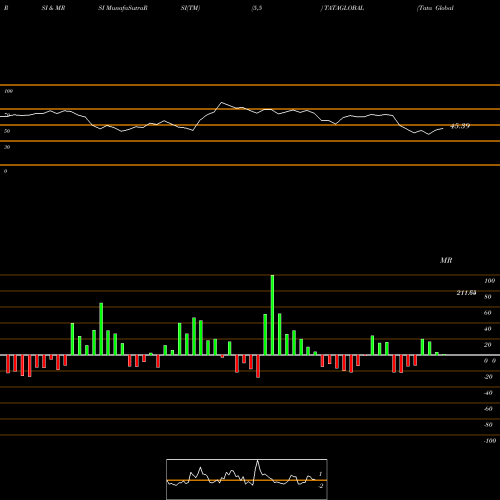The image size is (500, 500).
Task: Click the MR axis -100 label
Action: tap(490, 441)
